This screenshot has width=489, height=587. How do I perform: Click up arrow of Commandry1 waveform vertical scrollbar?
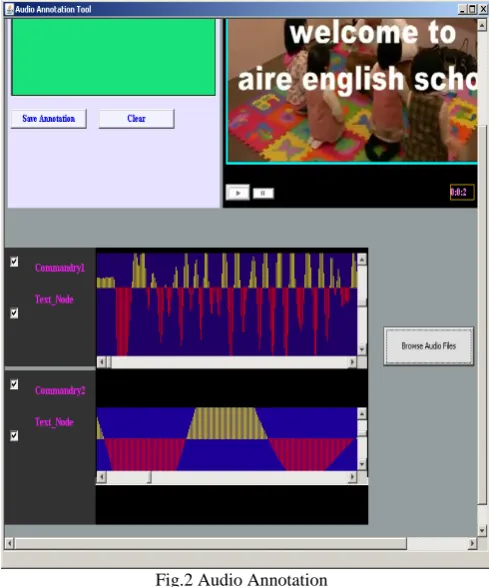[362, 259]
